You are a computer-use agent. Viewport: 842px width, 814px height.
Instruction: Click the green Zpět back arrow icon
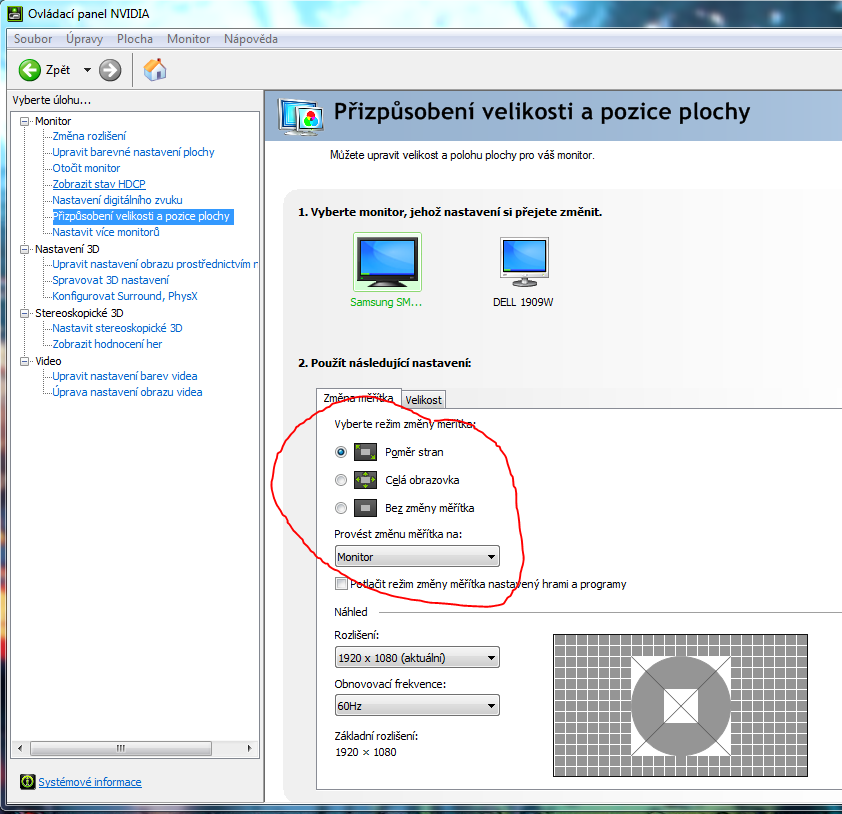29,70
